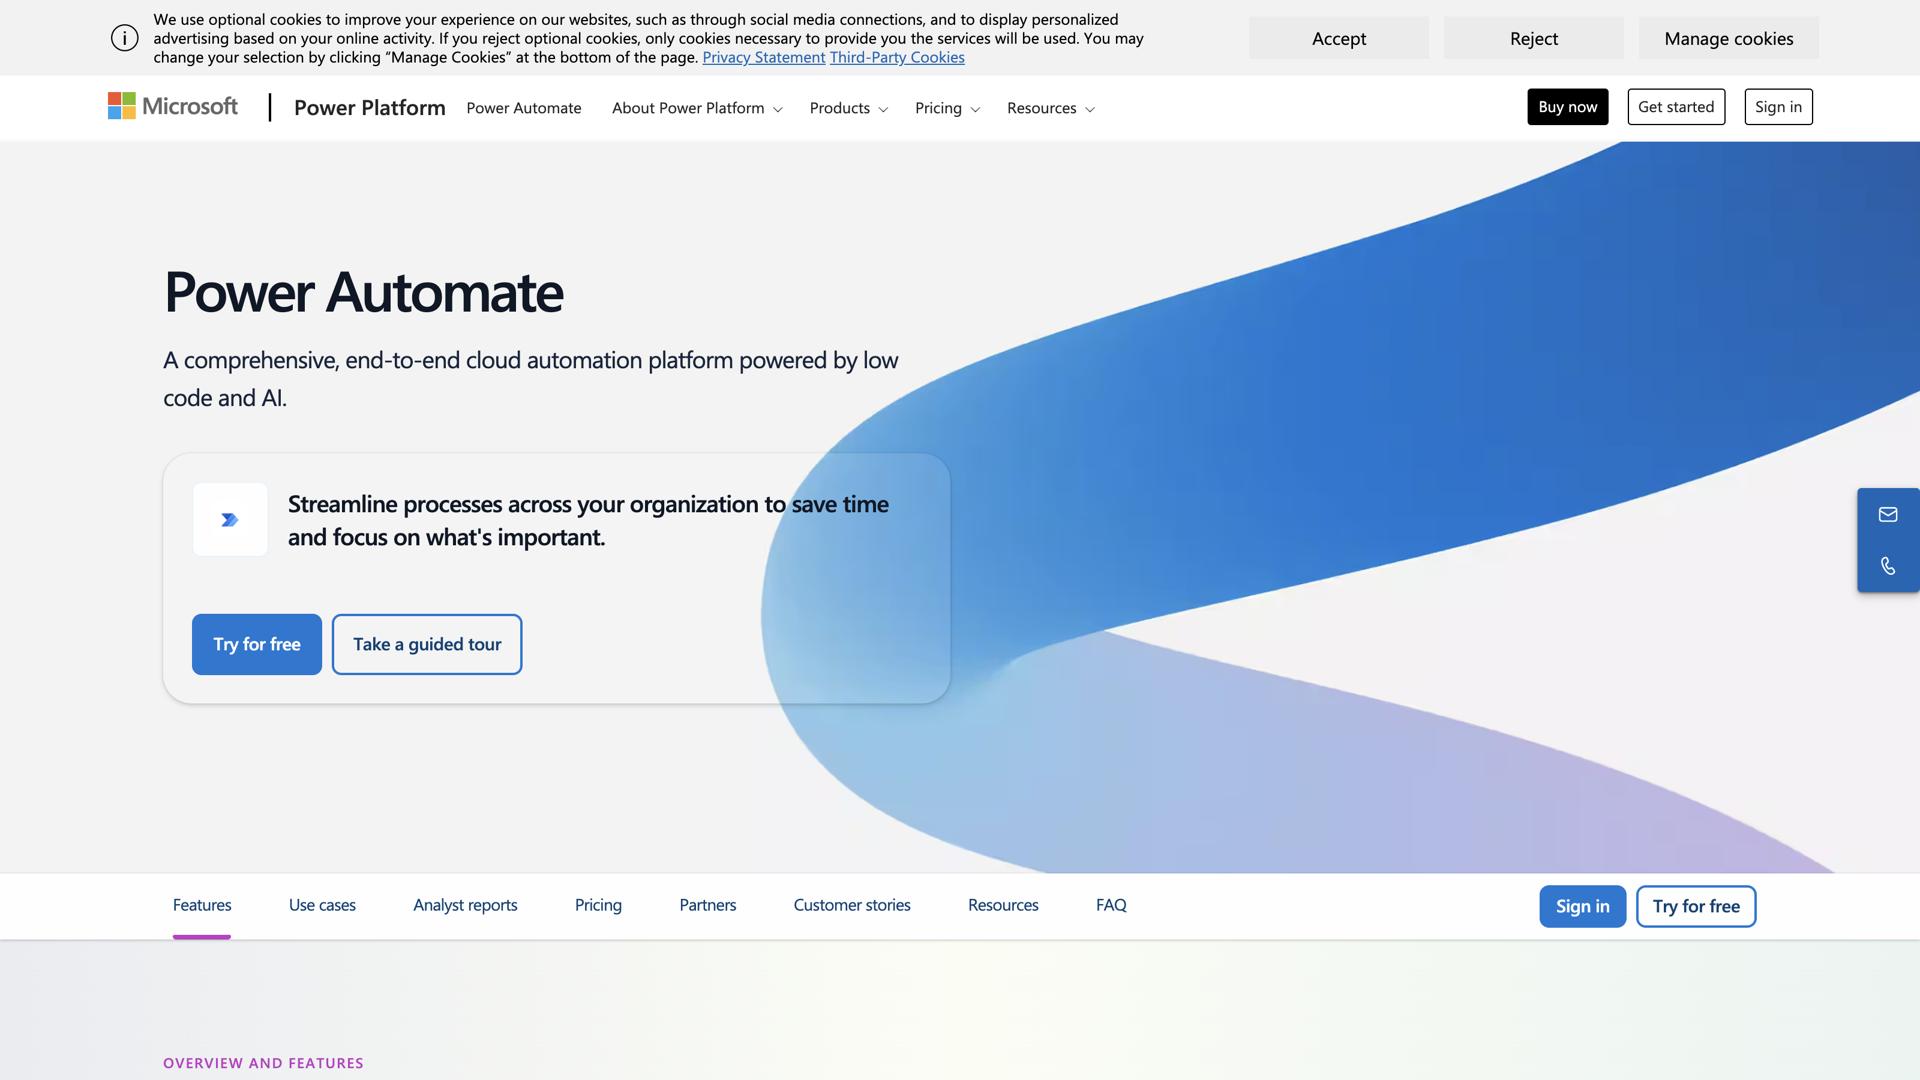The width and height of the screenshot is (1920, 1080).
Task: Click Take a guided tour
Action: (427, 644)
